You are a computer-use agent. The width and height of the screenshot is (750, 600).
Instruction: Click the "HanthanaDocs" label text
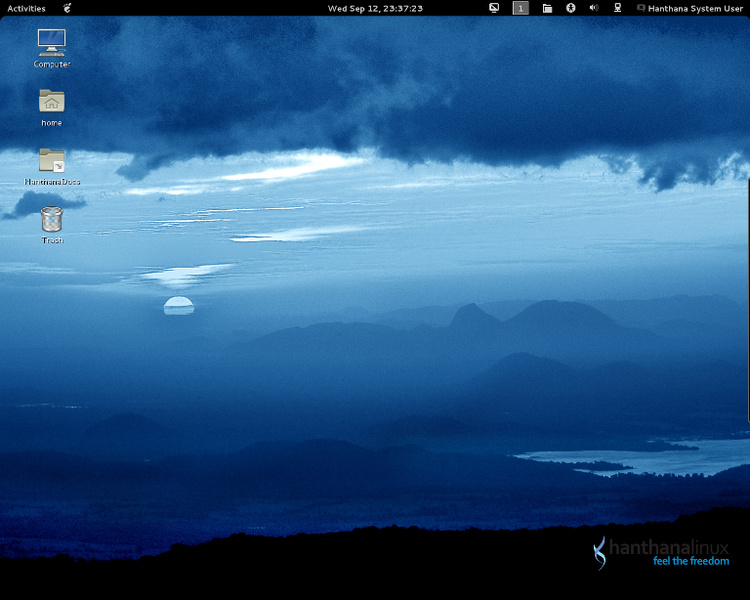52,182
